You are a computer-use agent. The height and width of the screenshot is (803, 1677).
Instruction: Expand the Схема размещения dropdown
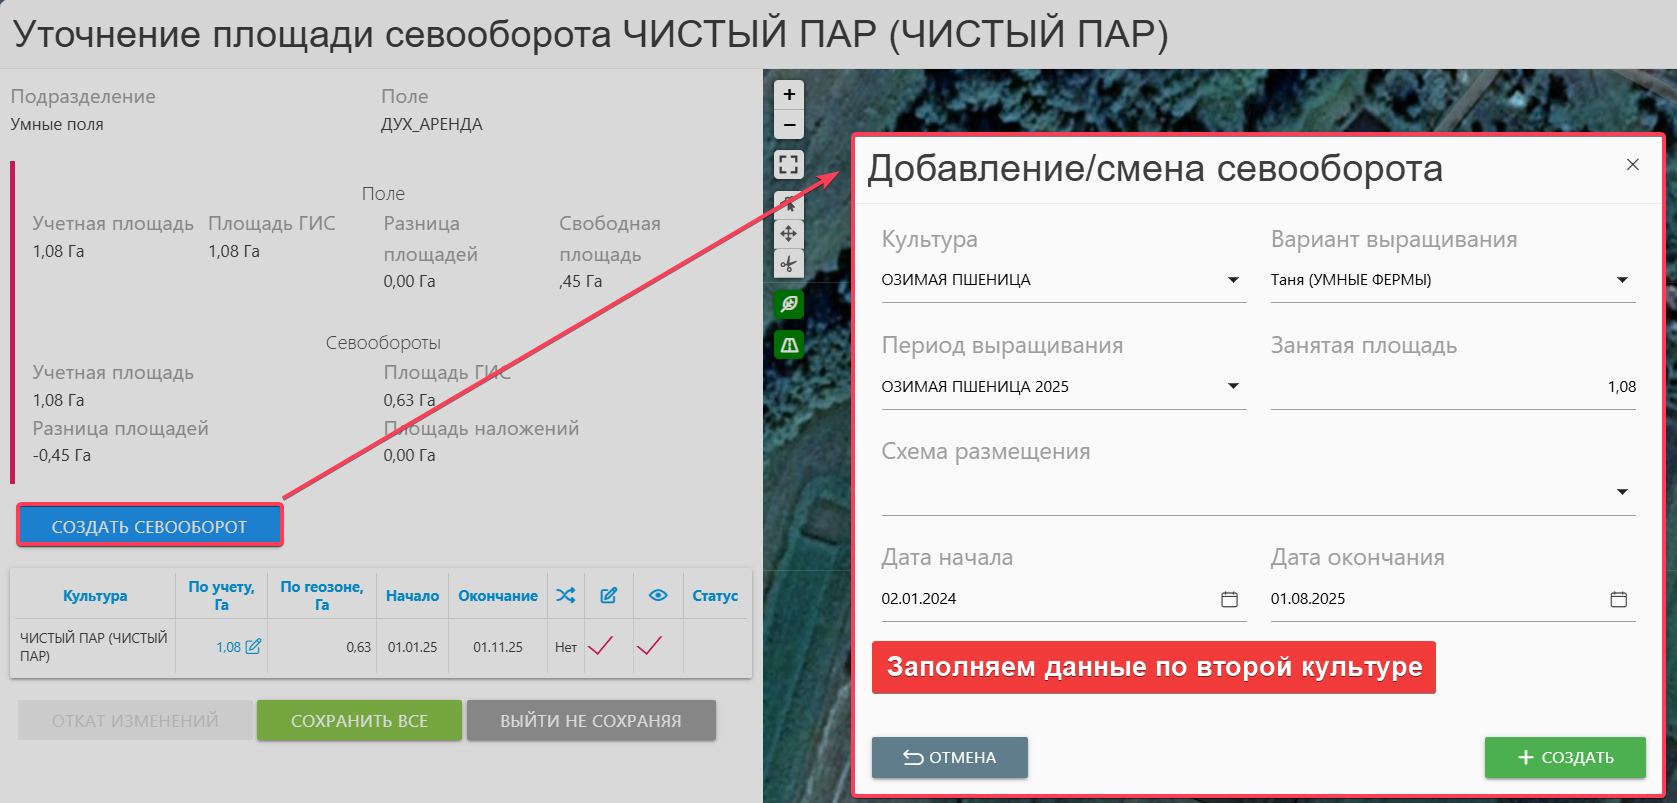1622,492
